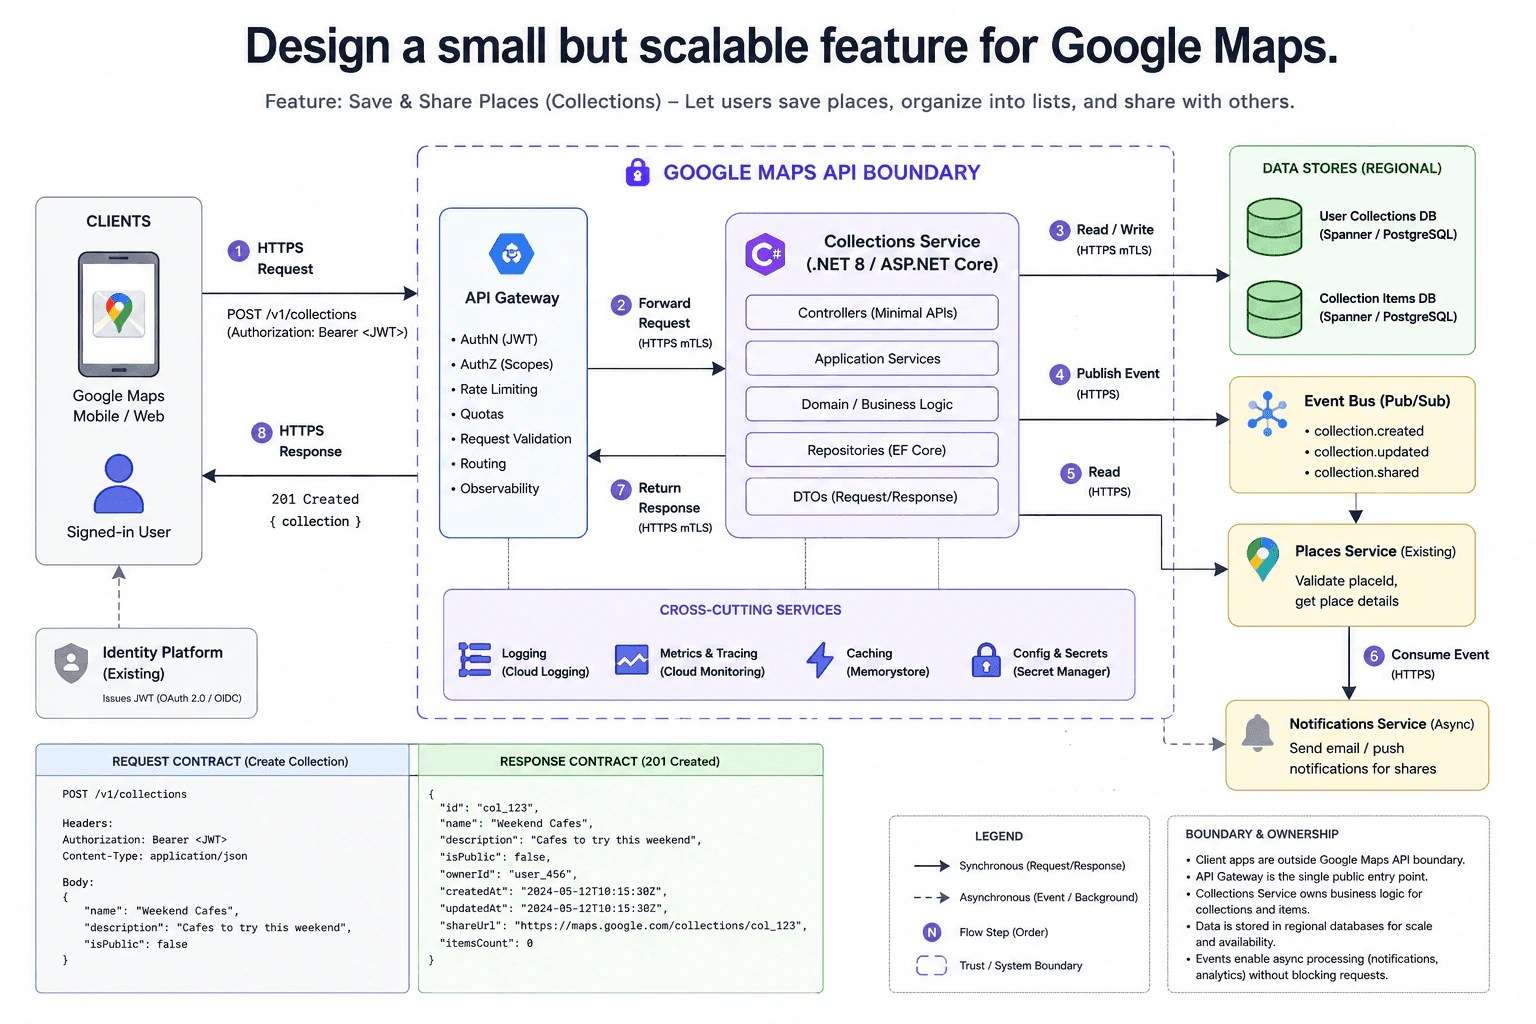This screenshot has height=1024, width=1536.
Task: Select the "DATA STORES (REGIONAL)" heading
Action: [x=1352, y=168]
